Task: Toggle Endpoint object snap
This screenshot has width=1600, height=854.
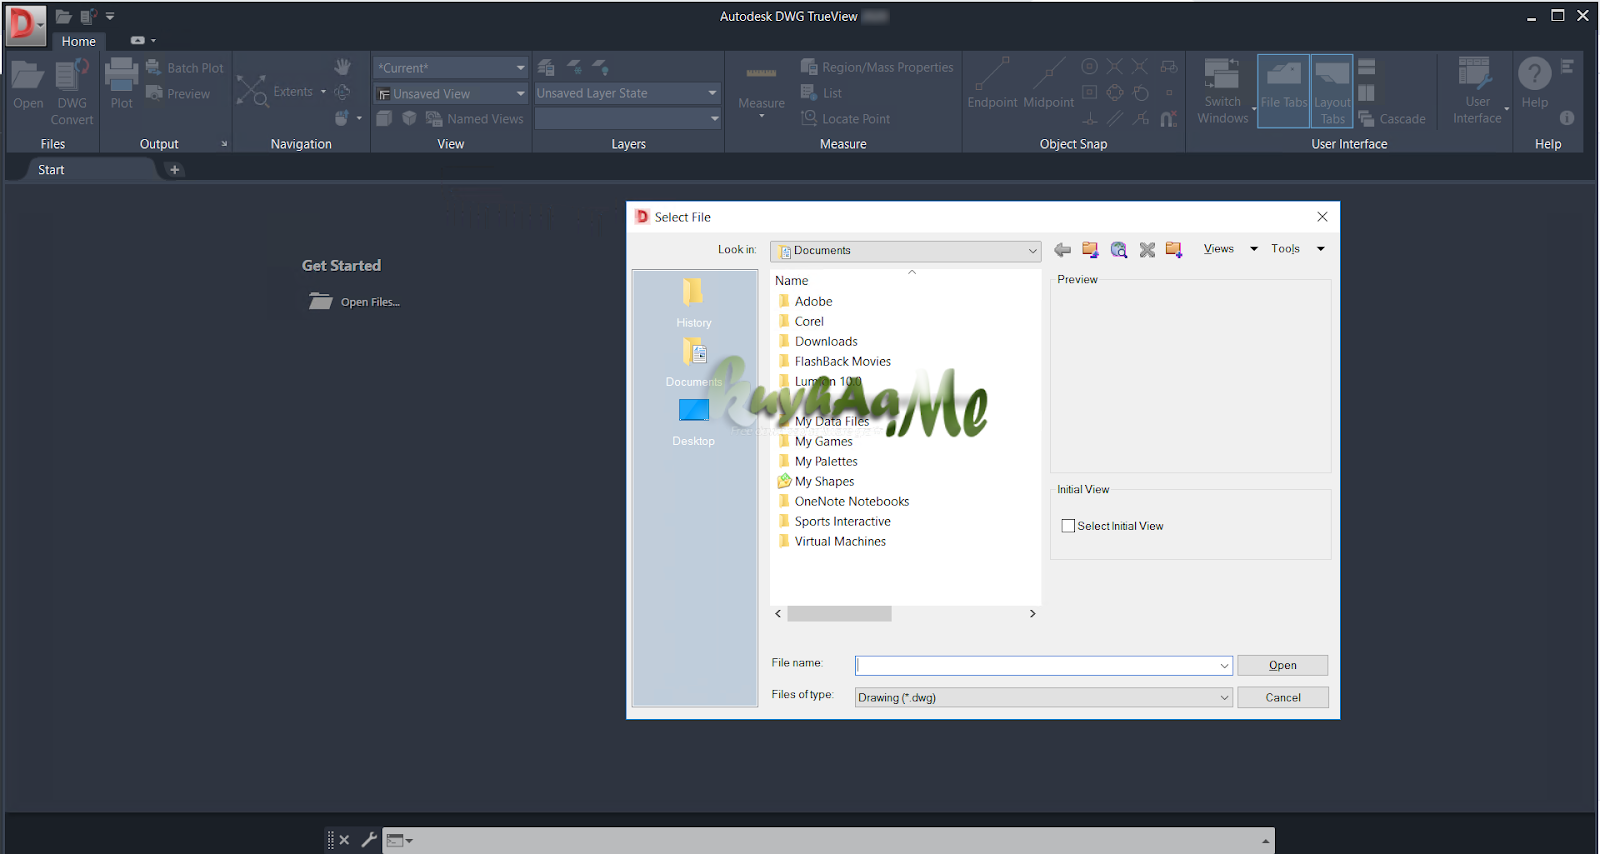Action: tap(992, 83)
